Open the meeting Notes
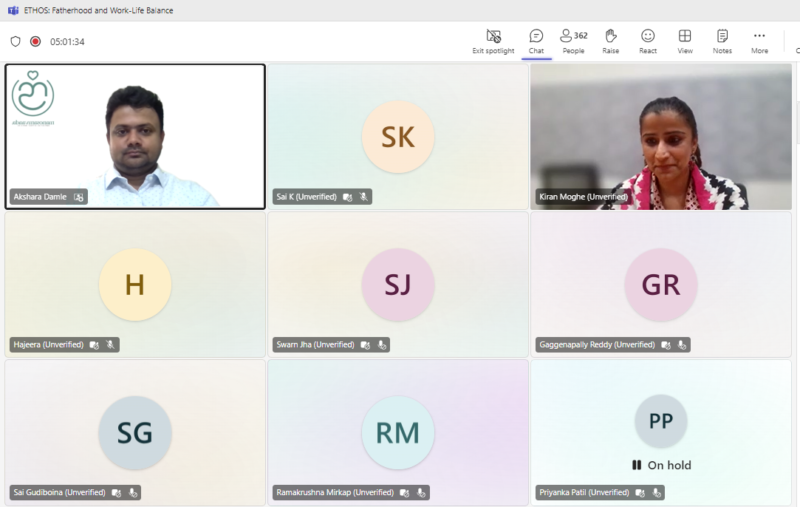Viewport: 800px width, 507px height. pyautogui.click(x=722, y=41)
